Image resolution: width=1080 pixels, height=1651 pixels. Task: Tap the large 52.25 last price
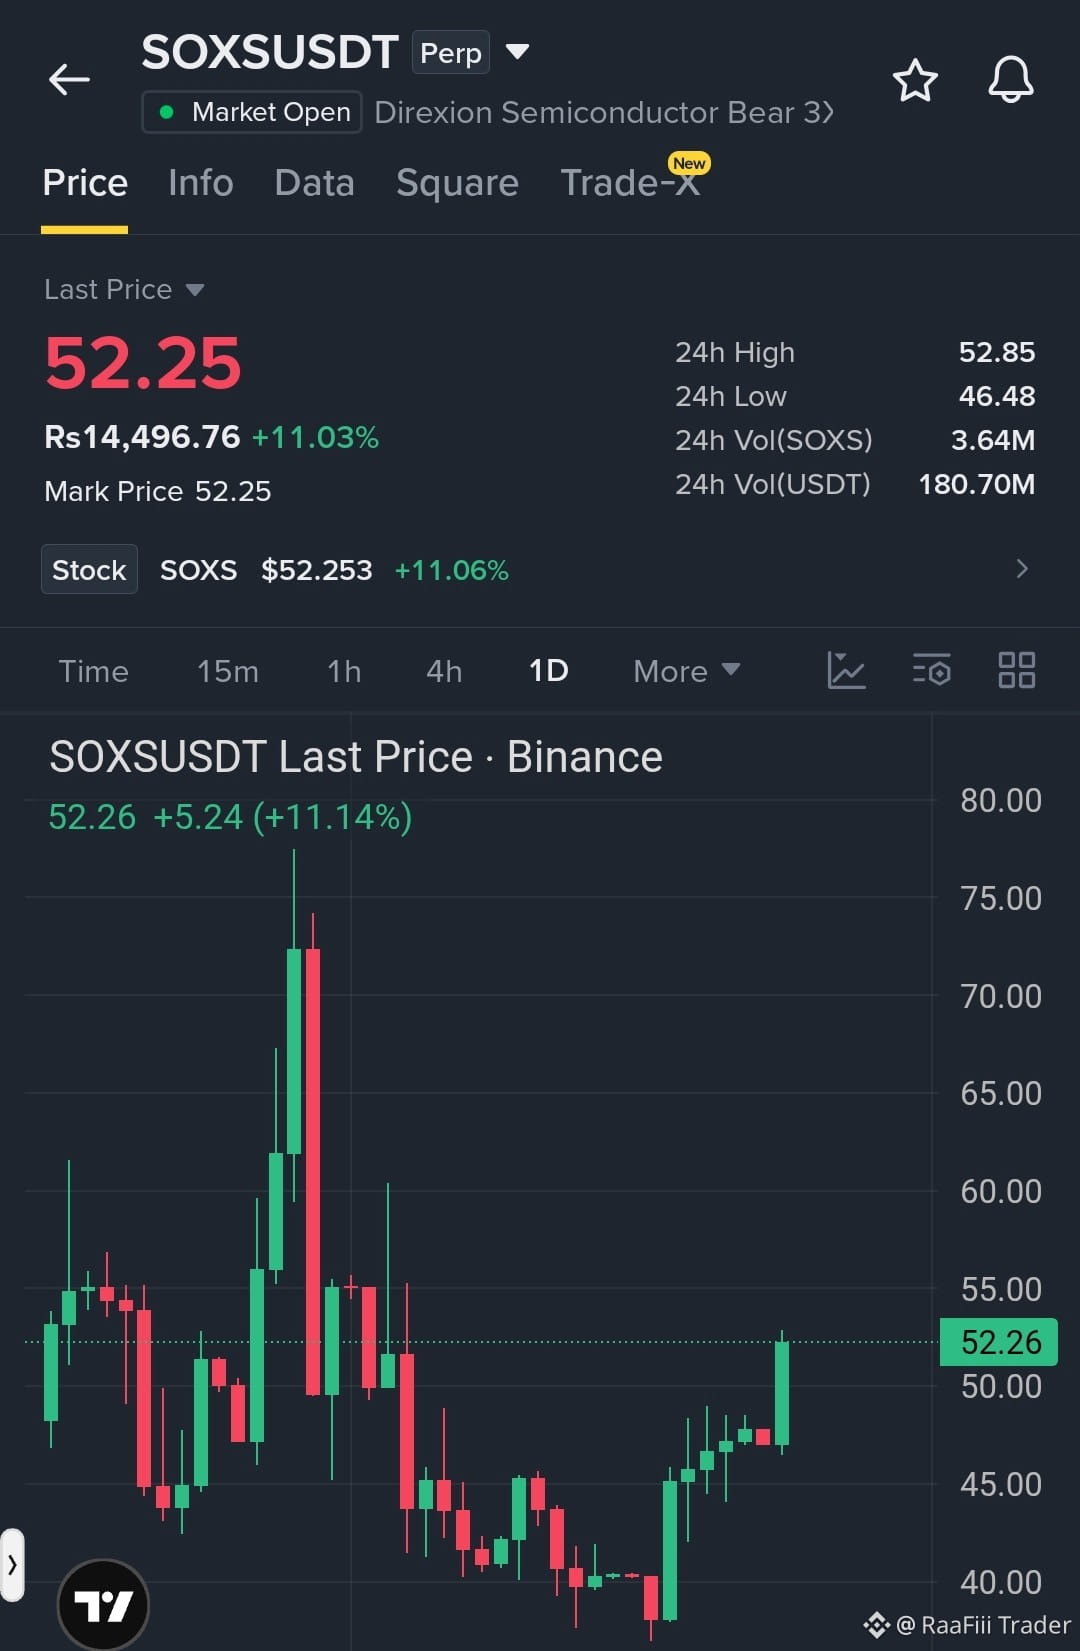point(143,363)
